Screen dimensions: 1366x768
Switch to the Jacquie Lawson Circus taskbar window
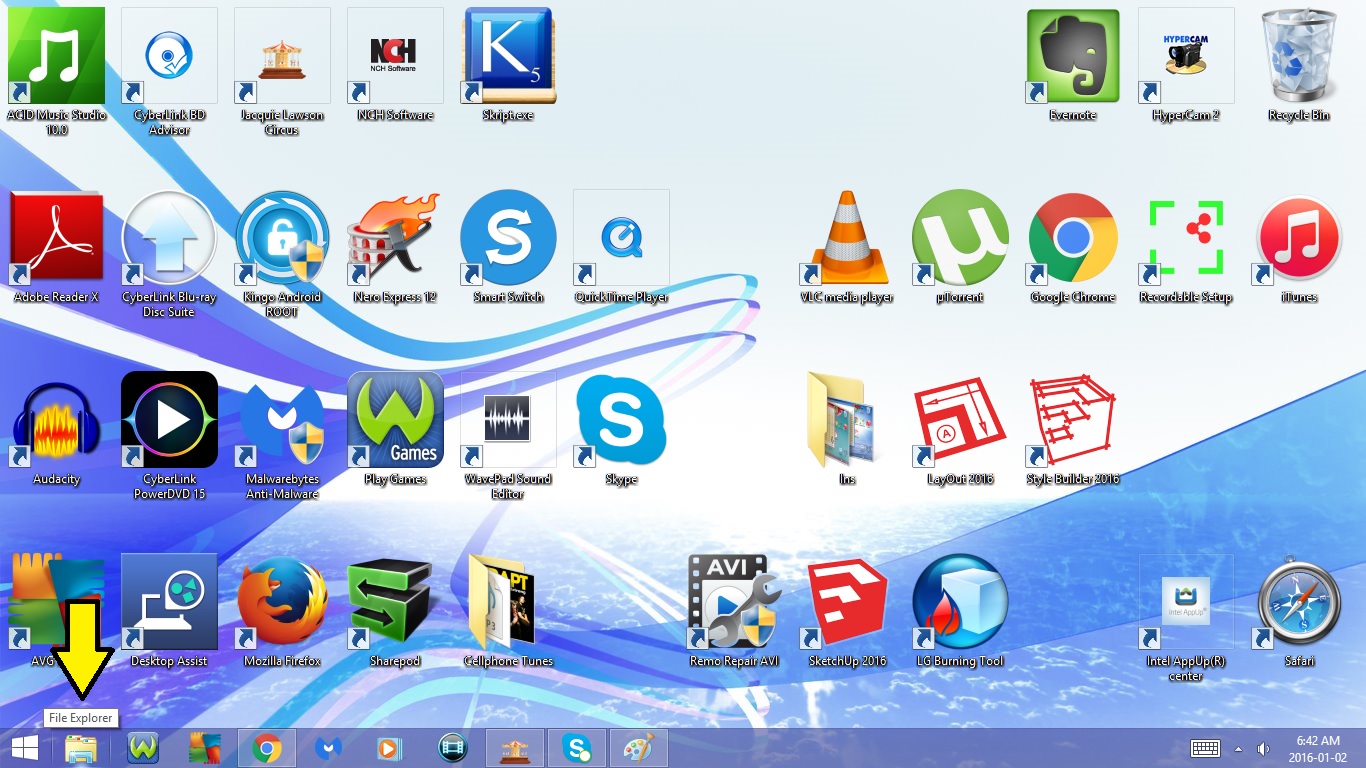(515, 748)
